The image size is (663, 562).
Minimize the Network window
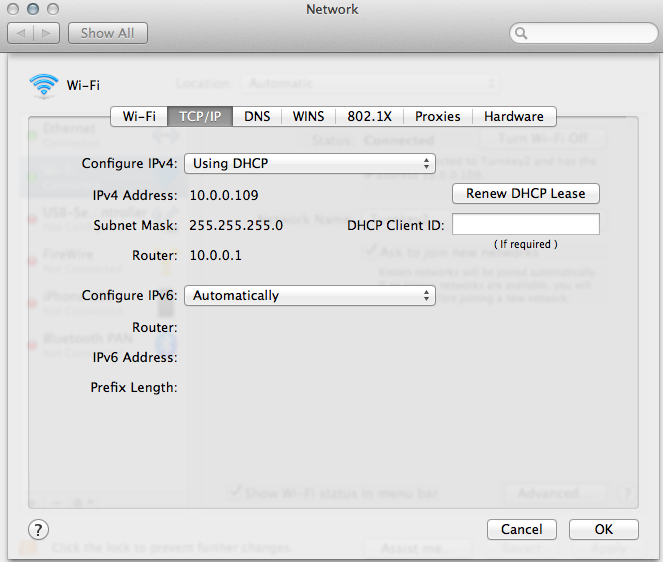tap(33, 9)
